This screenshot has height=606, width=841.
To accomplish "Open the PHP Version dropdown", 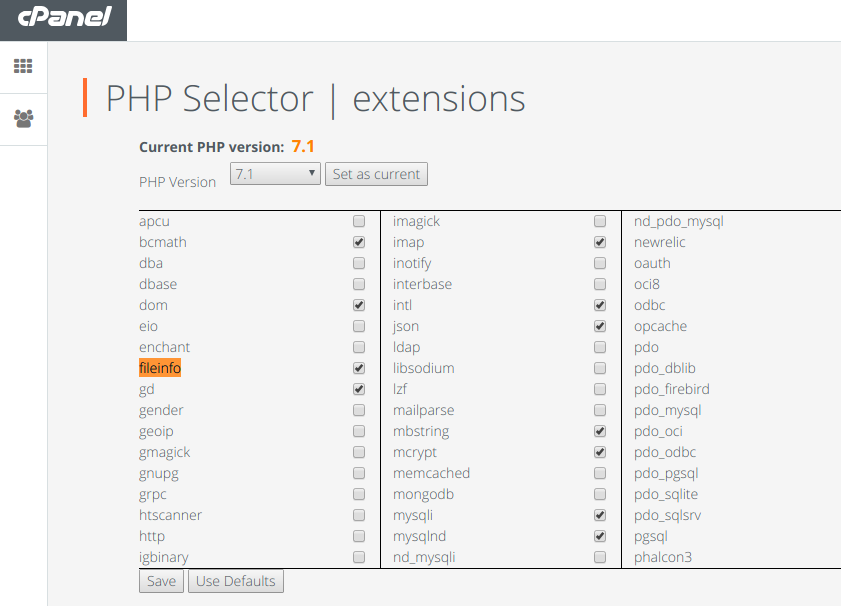I will click(x=275, y=173).
